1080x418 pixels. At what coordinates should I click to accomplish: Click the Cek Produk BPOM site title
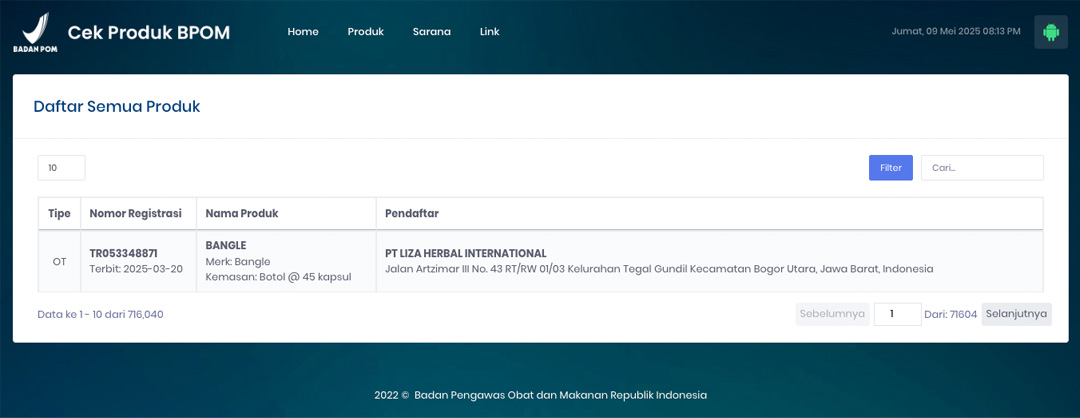coord(149,33)
